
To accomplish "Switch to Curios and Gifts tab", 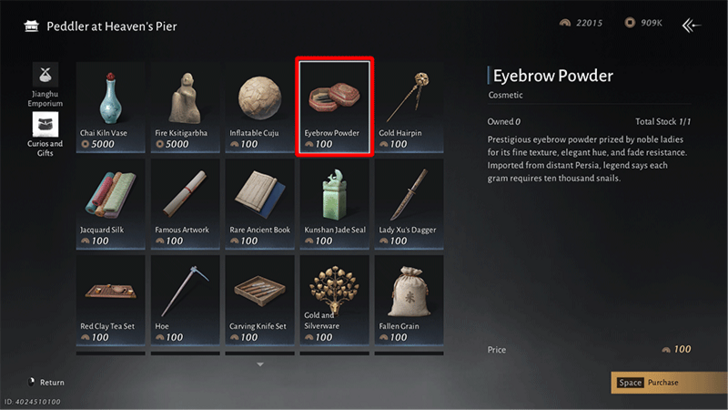I will coord(45,135).
